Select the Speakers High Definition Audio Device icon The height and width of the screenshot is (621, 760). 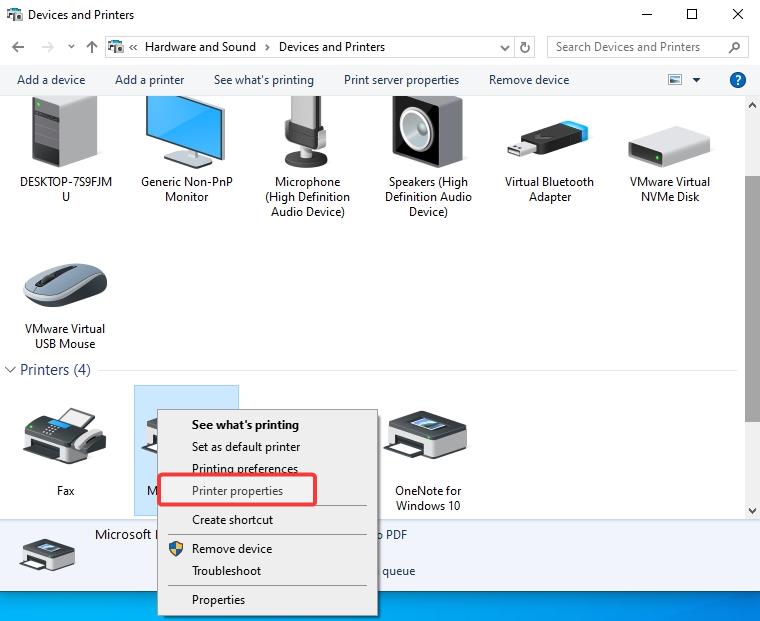428,131
